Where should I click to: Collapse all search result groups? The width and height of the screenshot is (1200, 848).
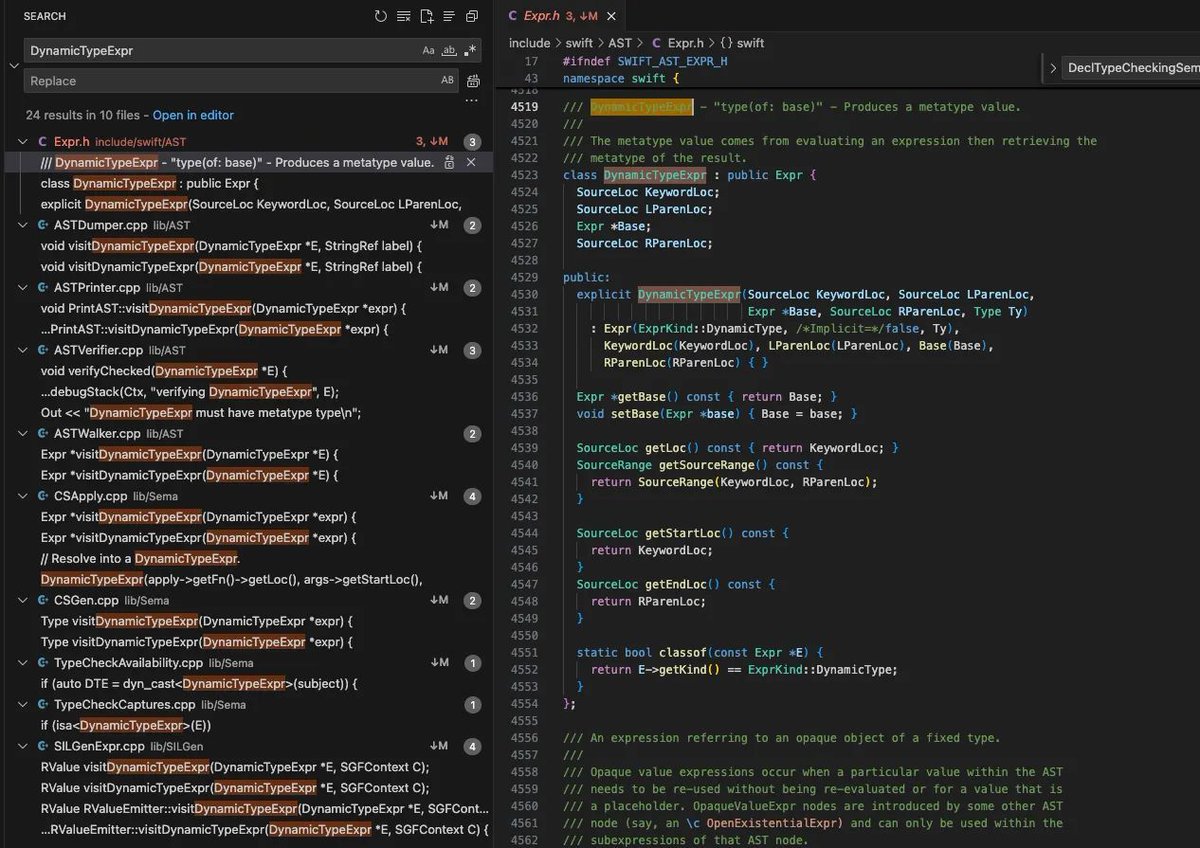[x=472, y=16]
